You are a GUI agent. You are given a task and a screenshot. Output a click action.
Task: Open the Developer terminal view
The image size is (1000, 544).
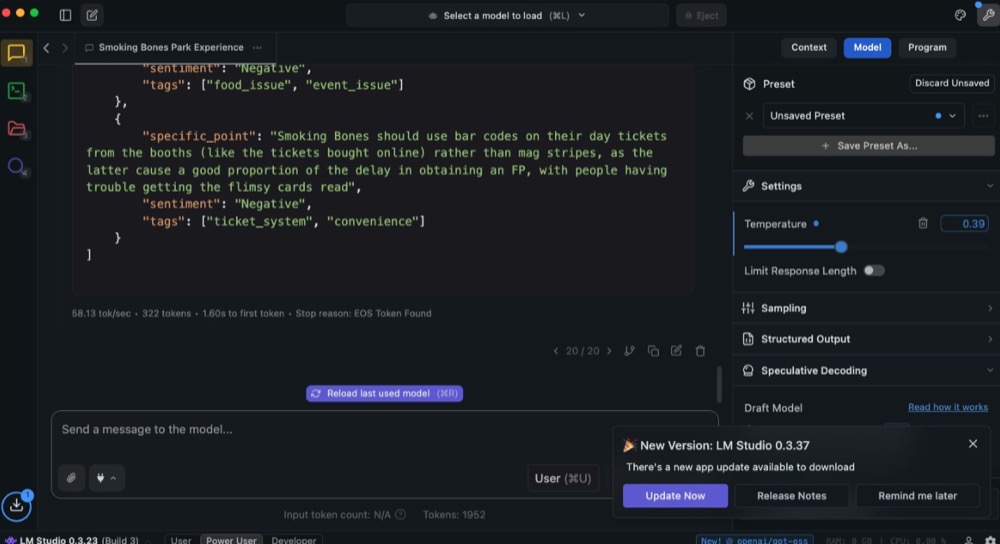(16, 91)
